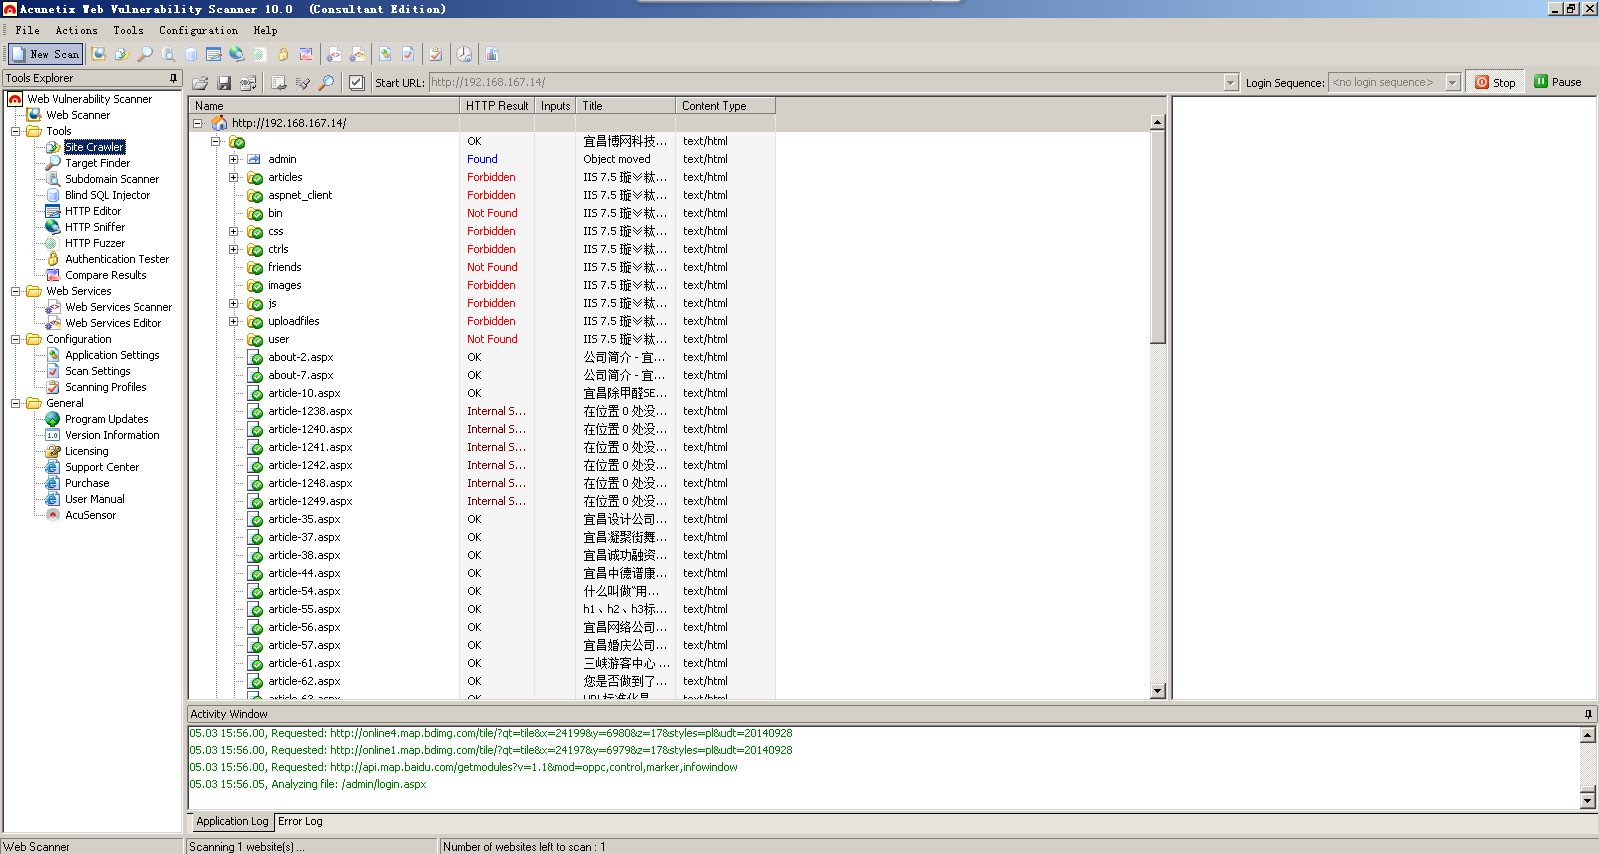1599x854 pixels.
Task: Open the Tools menu
Action: [128, 31]
